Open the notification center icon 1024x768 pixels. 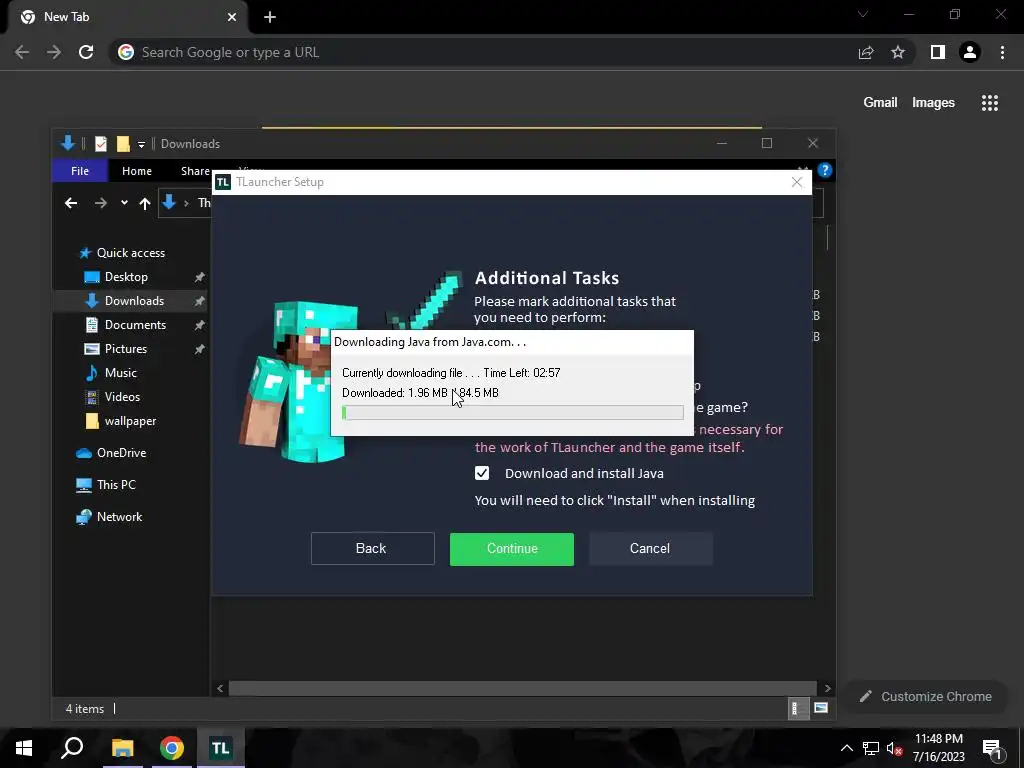[992, 748]
